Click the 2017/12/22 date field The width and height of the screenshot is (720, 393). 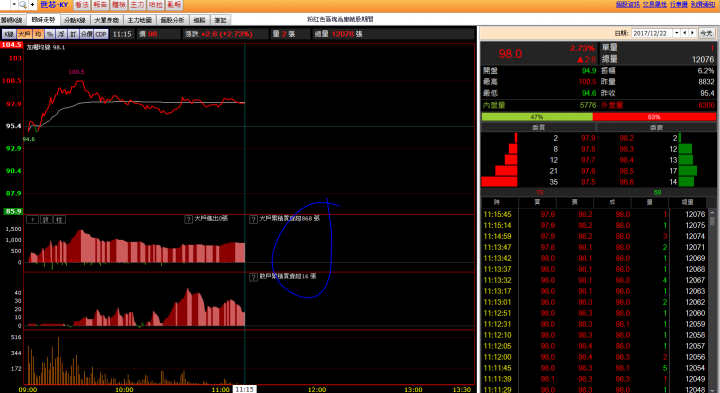[652, 33]
